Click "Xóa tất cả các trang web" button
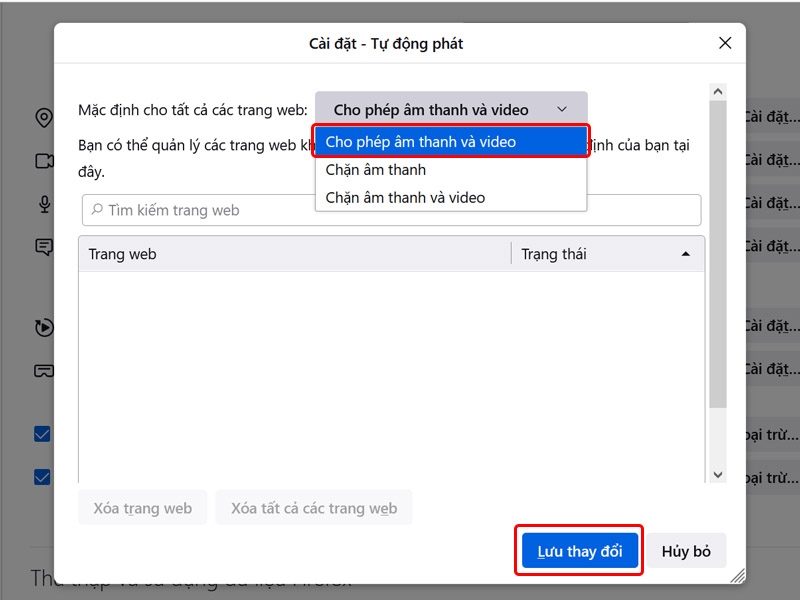The image size is (800, 600). coord(314,508)
